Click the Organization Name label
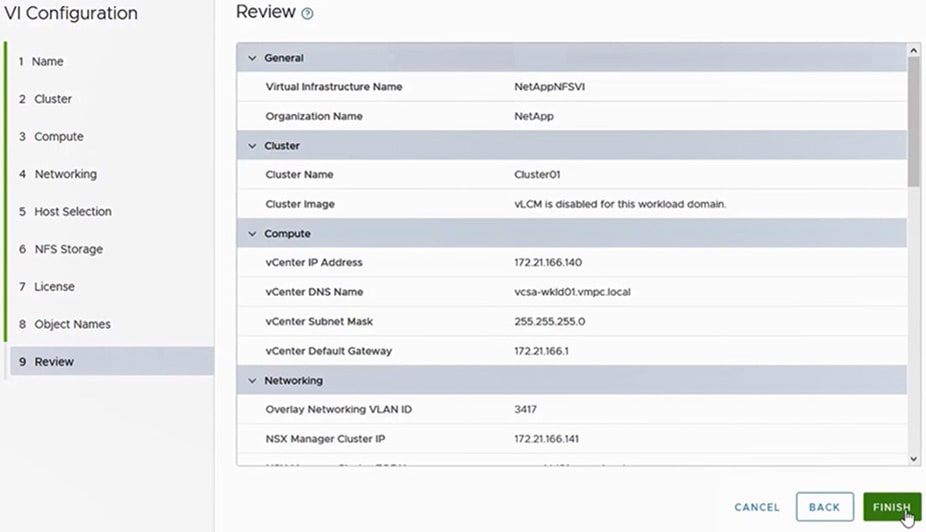Viewport: 926px width, 532px height. 314,116
